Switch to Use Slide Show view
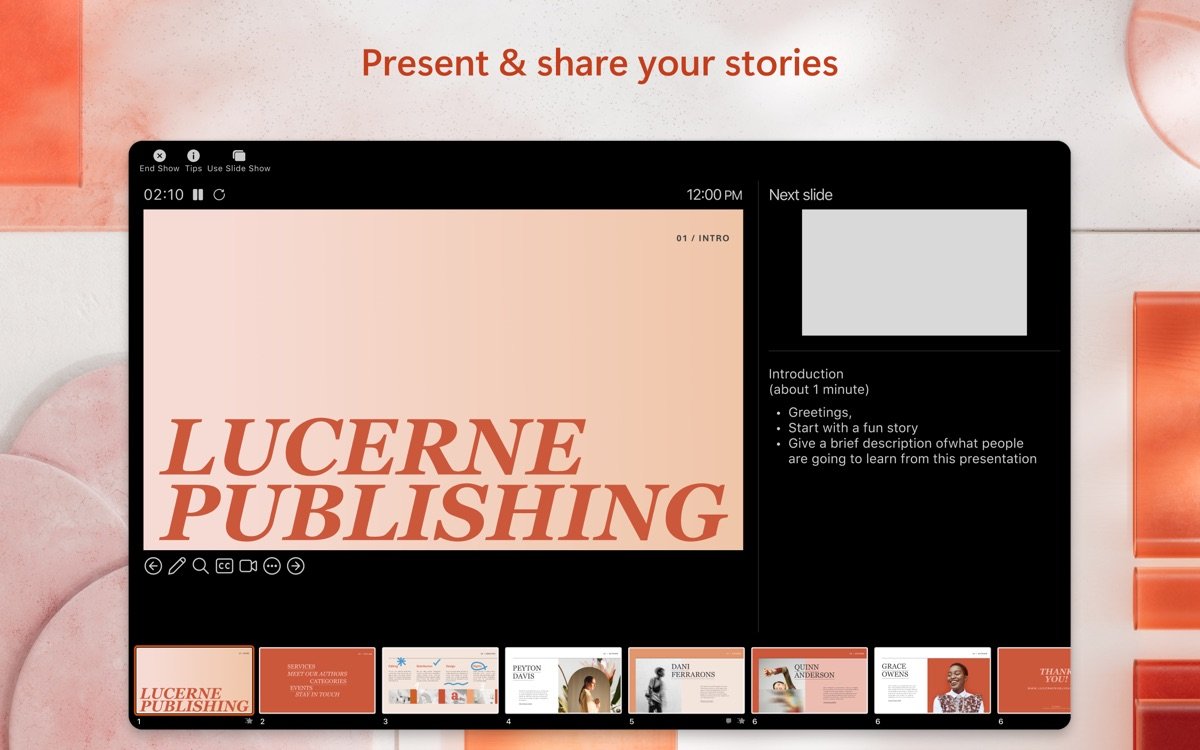 (x=239, y=156)
